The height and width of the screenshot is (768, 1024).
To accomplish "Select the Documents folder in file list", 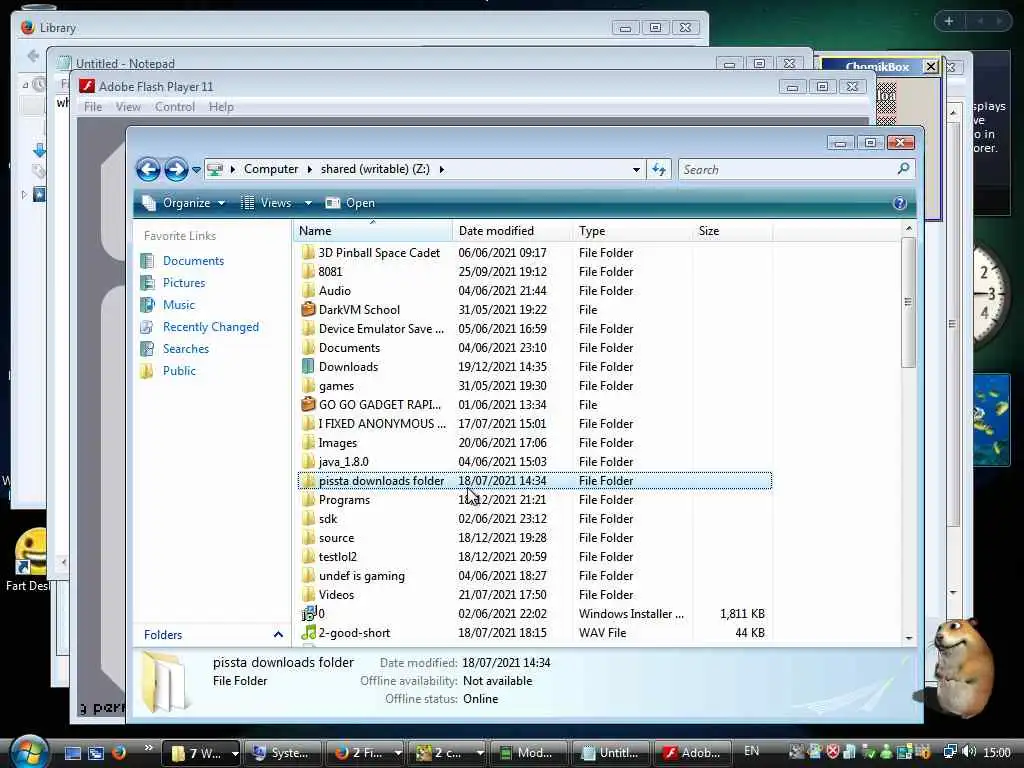I will 349,347.
